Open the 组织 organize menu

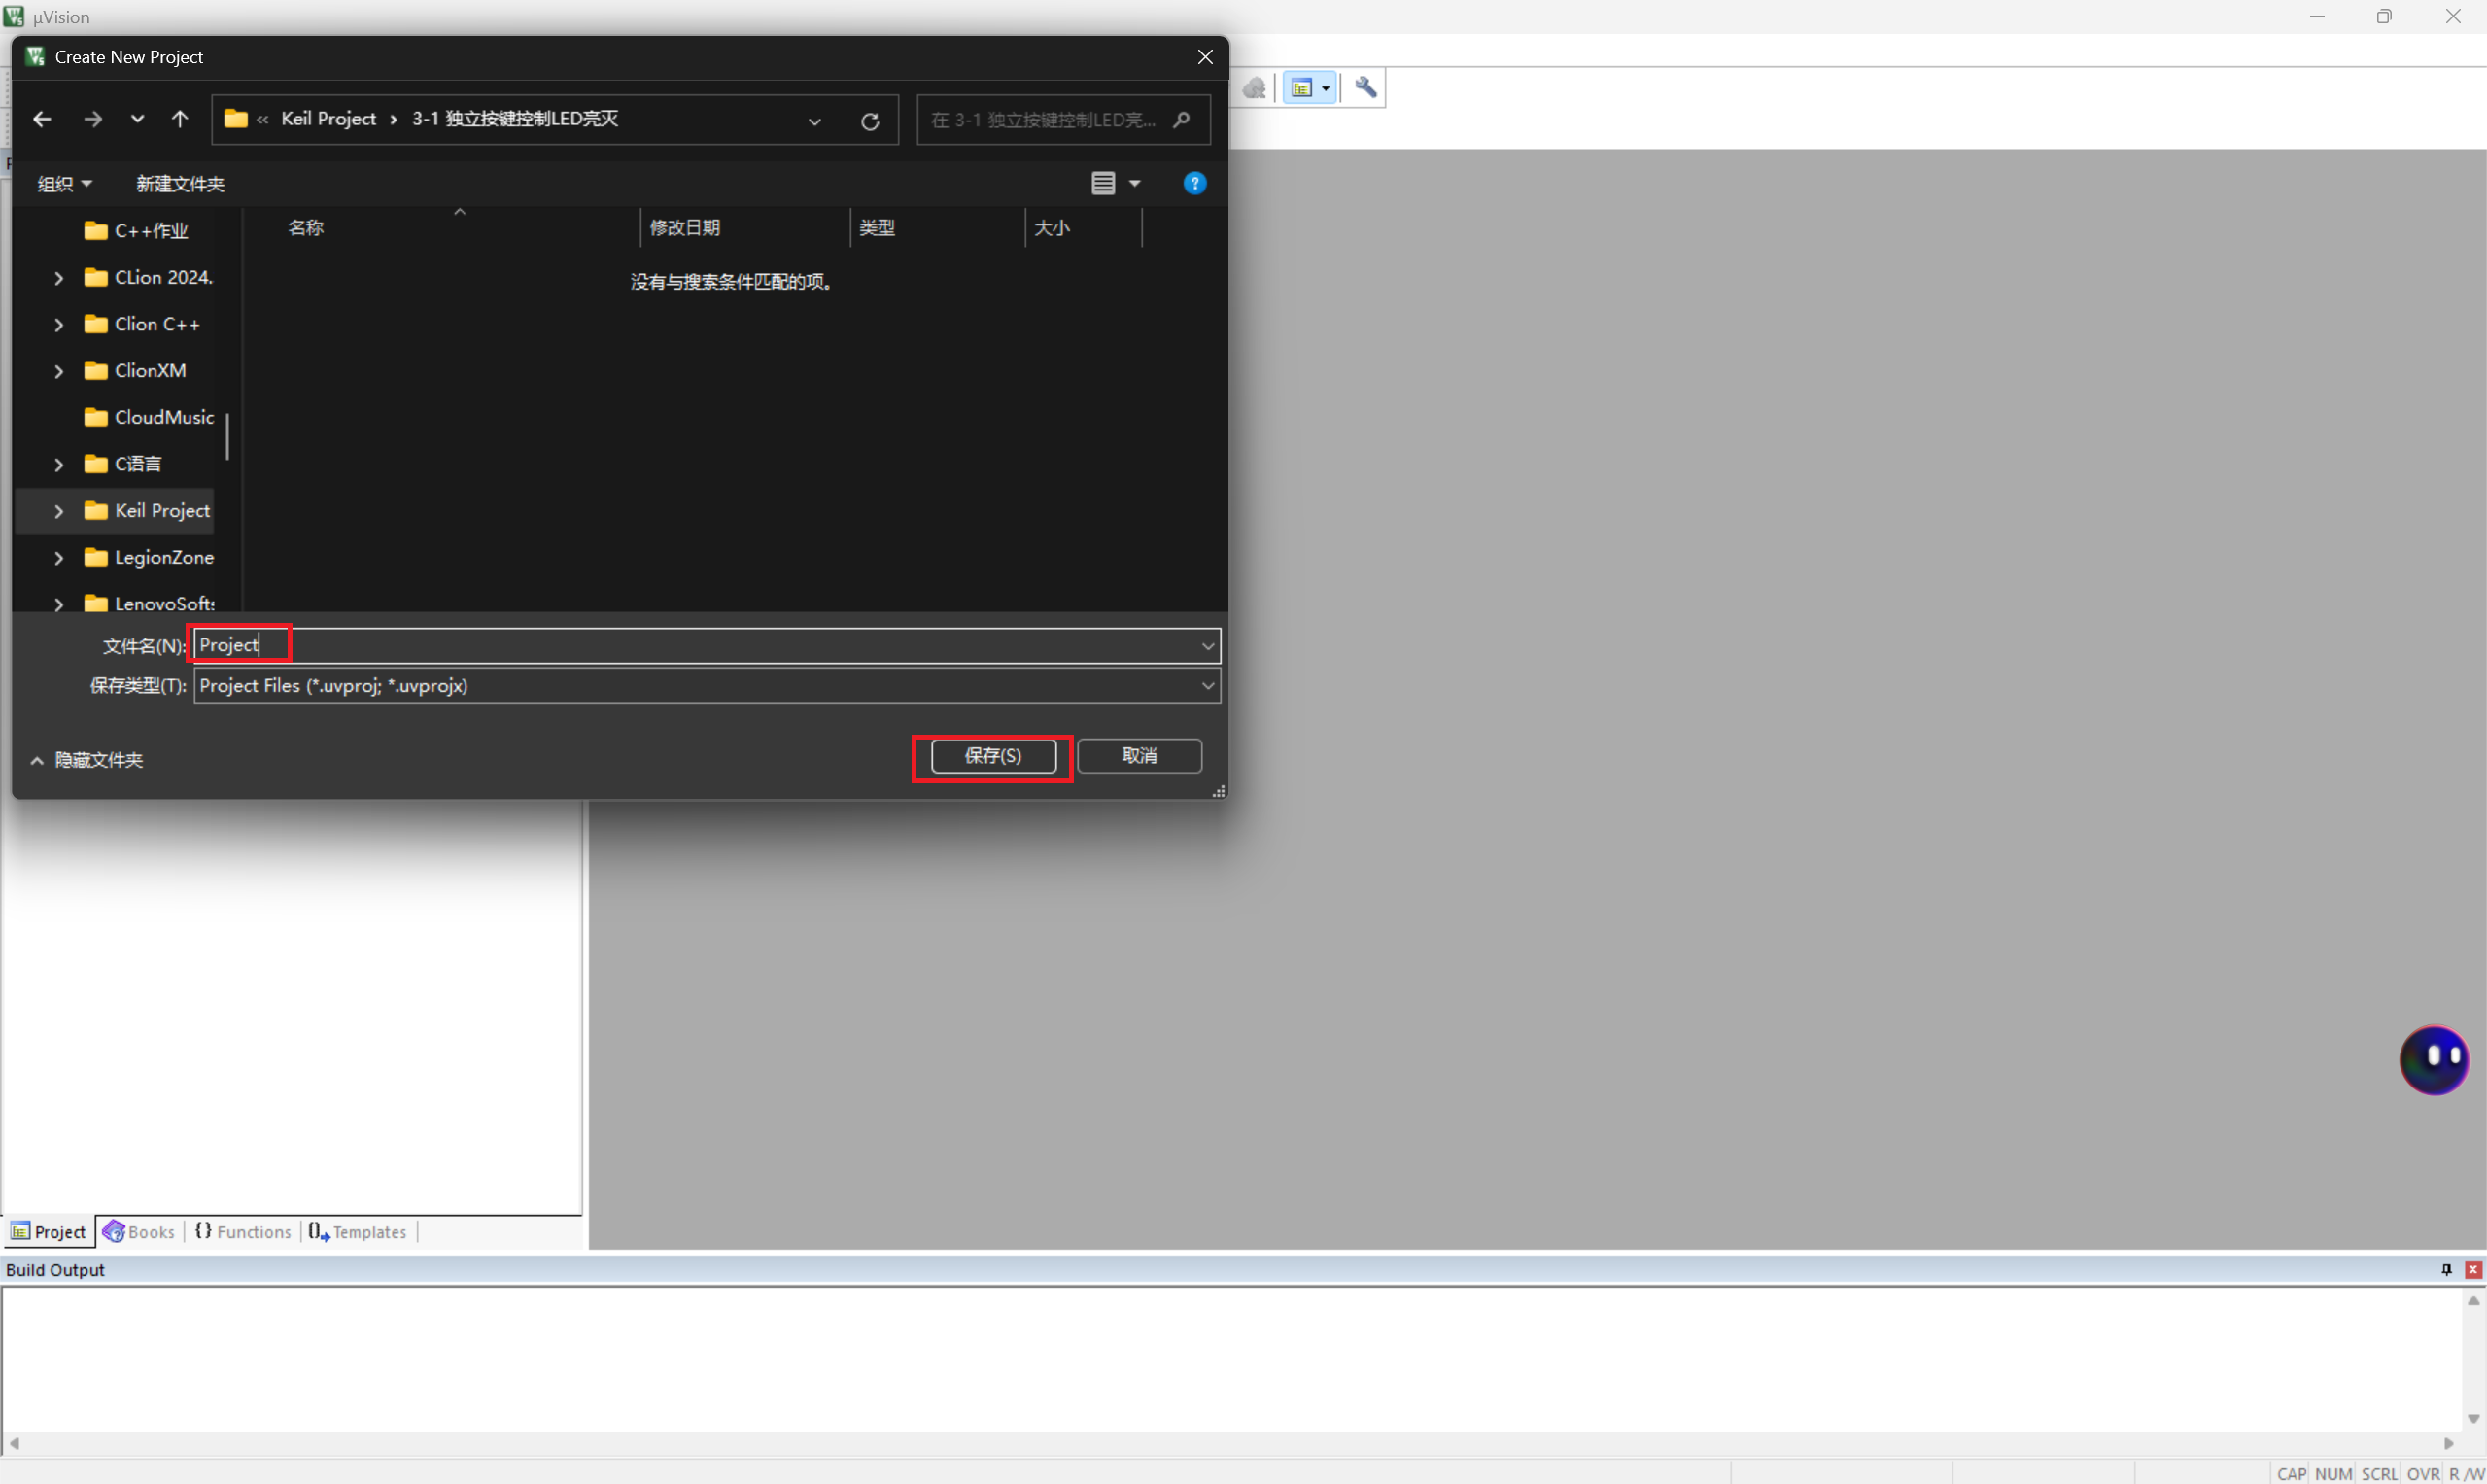64,184
